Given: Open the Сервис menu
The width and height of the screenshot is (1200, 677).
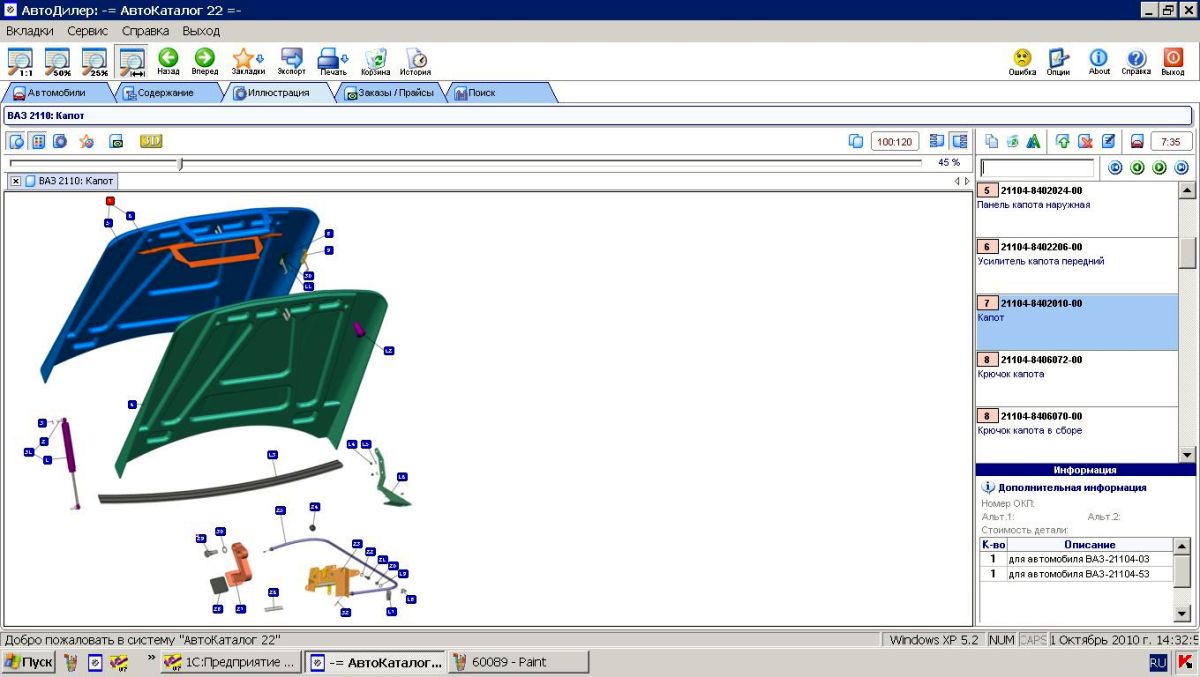Looking at the screenshot, I should coord(88,31).
